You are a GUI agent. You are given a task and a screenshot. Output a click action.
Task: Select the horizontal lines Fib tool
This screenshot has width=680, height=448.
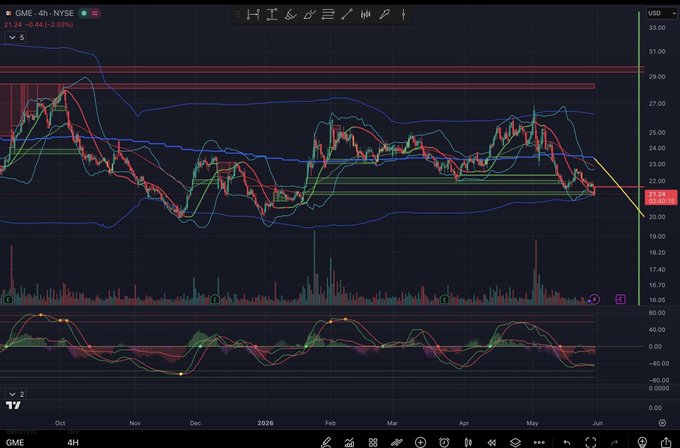click(328, 15)
